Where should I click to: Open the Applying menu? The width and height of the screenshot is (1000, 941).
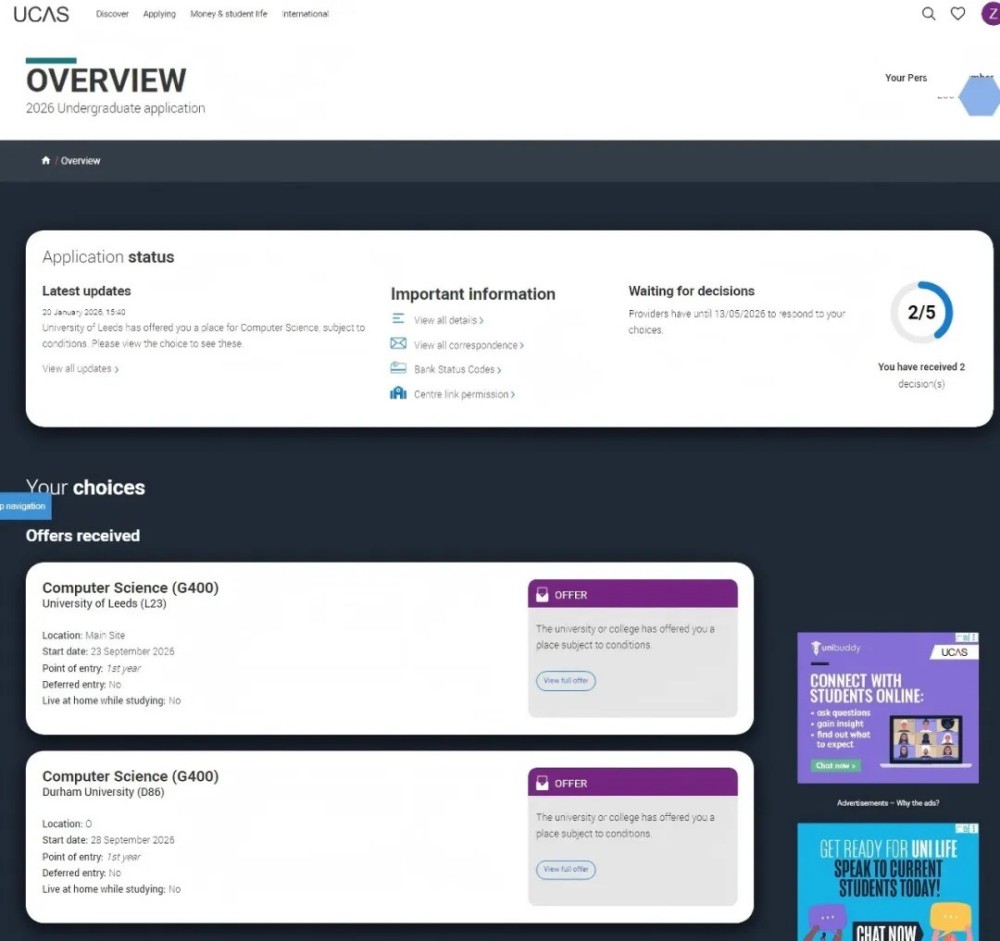tap(159, 14)
